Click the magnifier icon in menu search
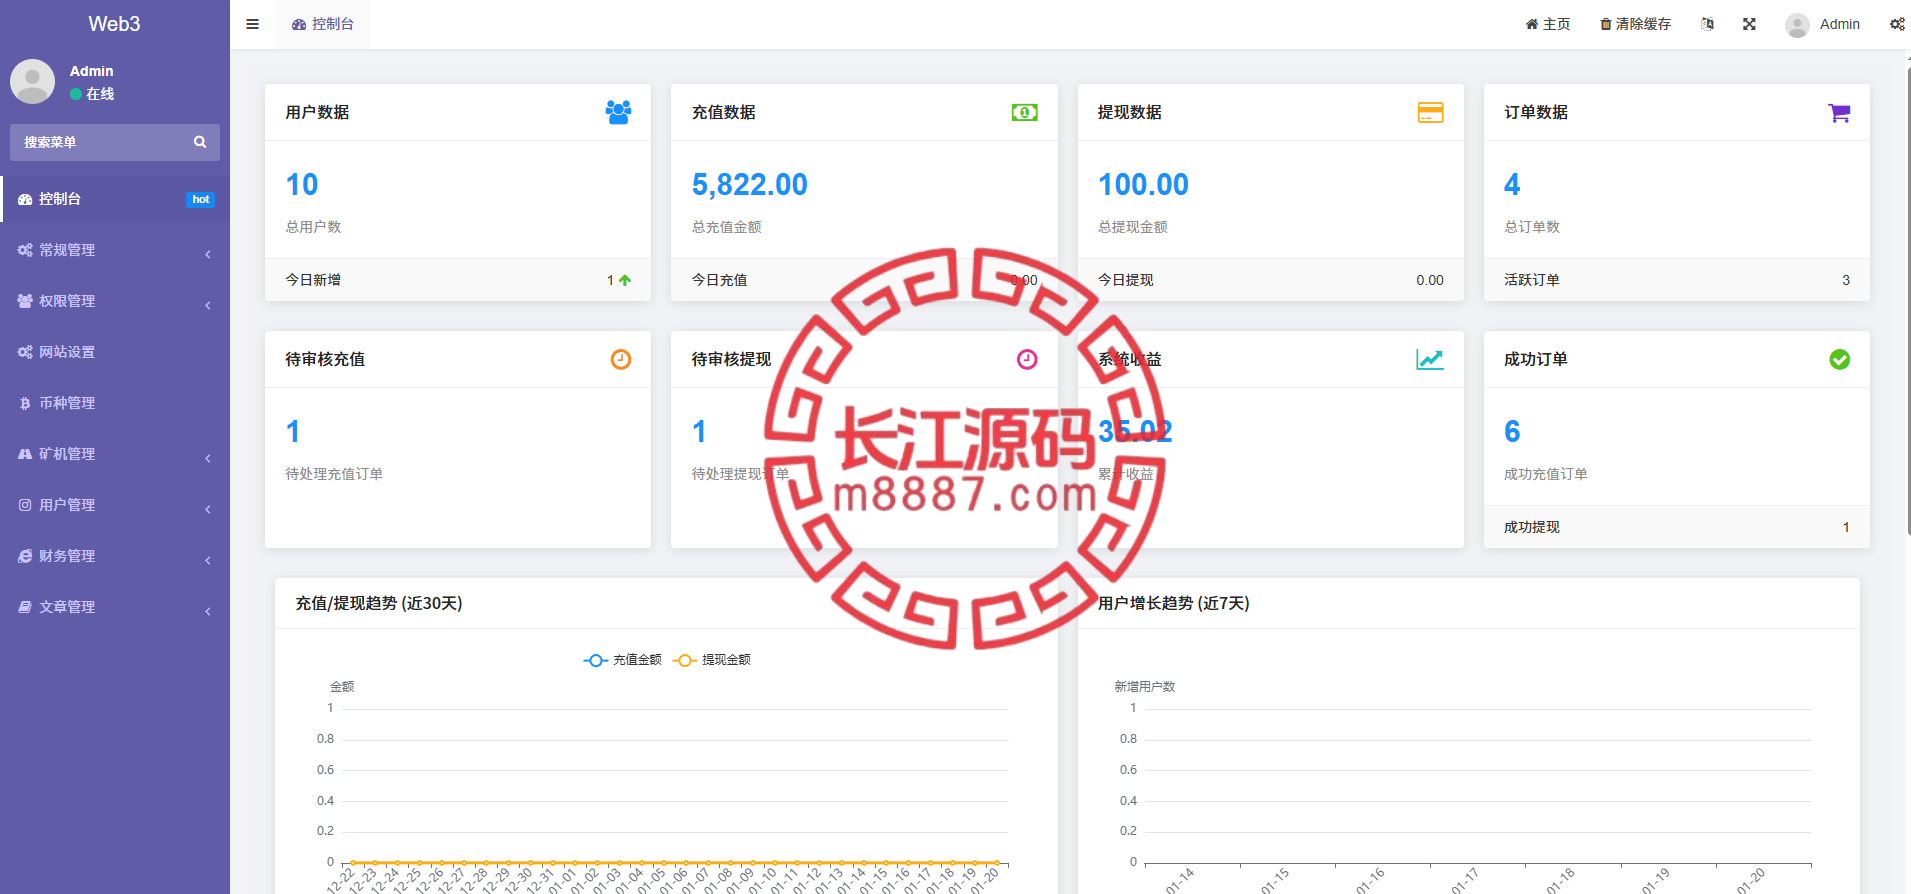1911x894 pixels. (200, 142)
